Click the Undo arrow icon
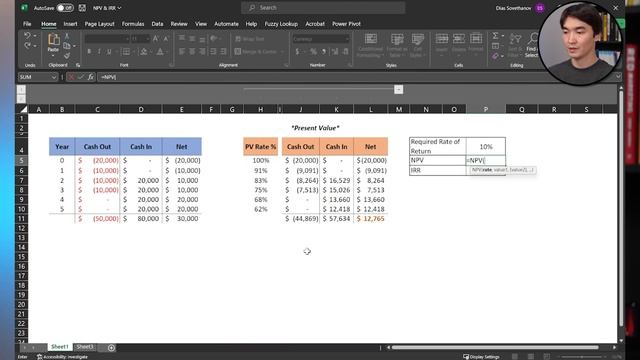The width and height of the screenshot is (640, 360). click(x=27, y=36)
